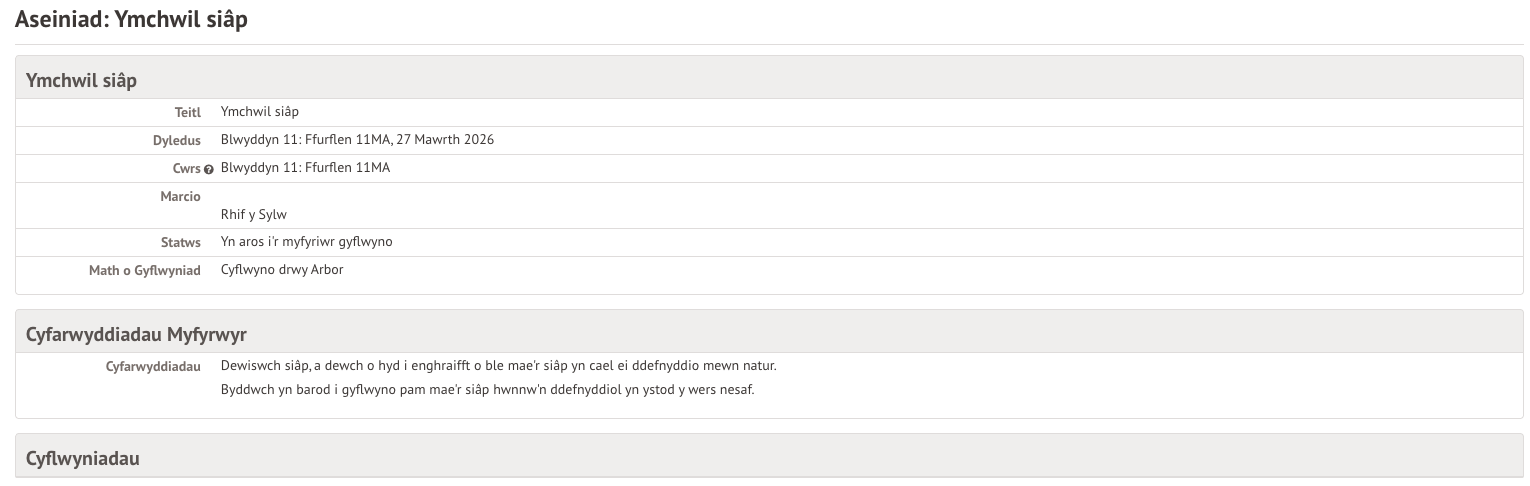This screenshot has height=486, width=1530.
Task: Expand the Cyflwyniadau section header
Action: [x=83, y=459]
